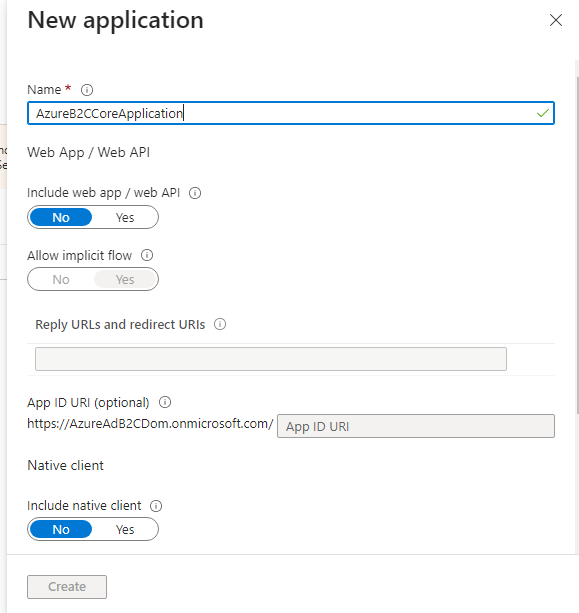This screenshot has height=613, width=579.
Task: Click the green checkmark in the Name field
Action: [x=543, y=113]
